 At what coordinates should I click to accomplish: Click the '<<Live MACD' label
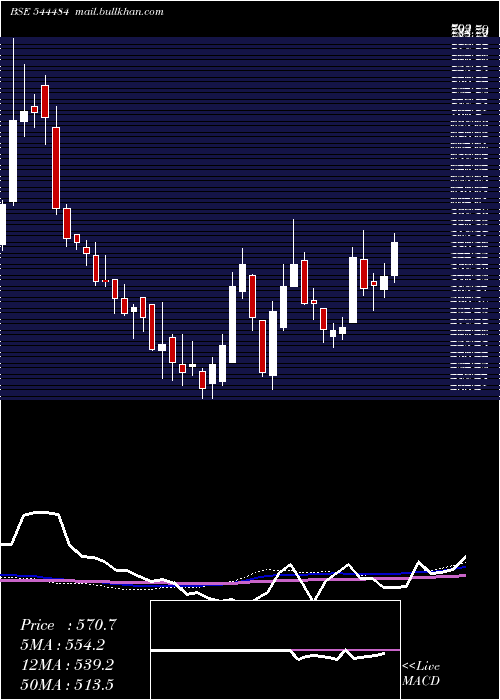point(421,674)
